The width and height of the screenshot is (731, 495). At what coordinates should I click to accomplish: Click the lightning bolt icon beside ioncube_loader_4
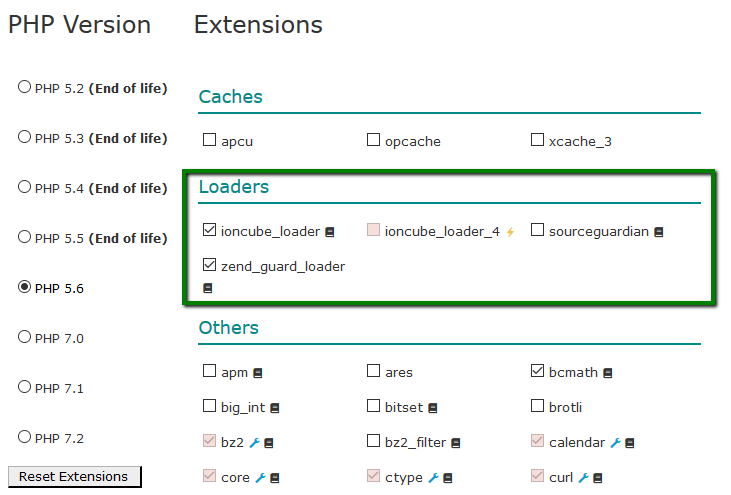(x=510, y=232)
